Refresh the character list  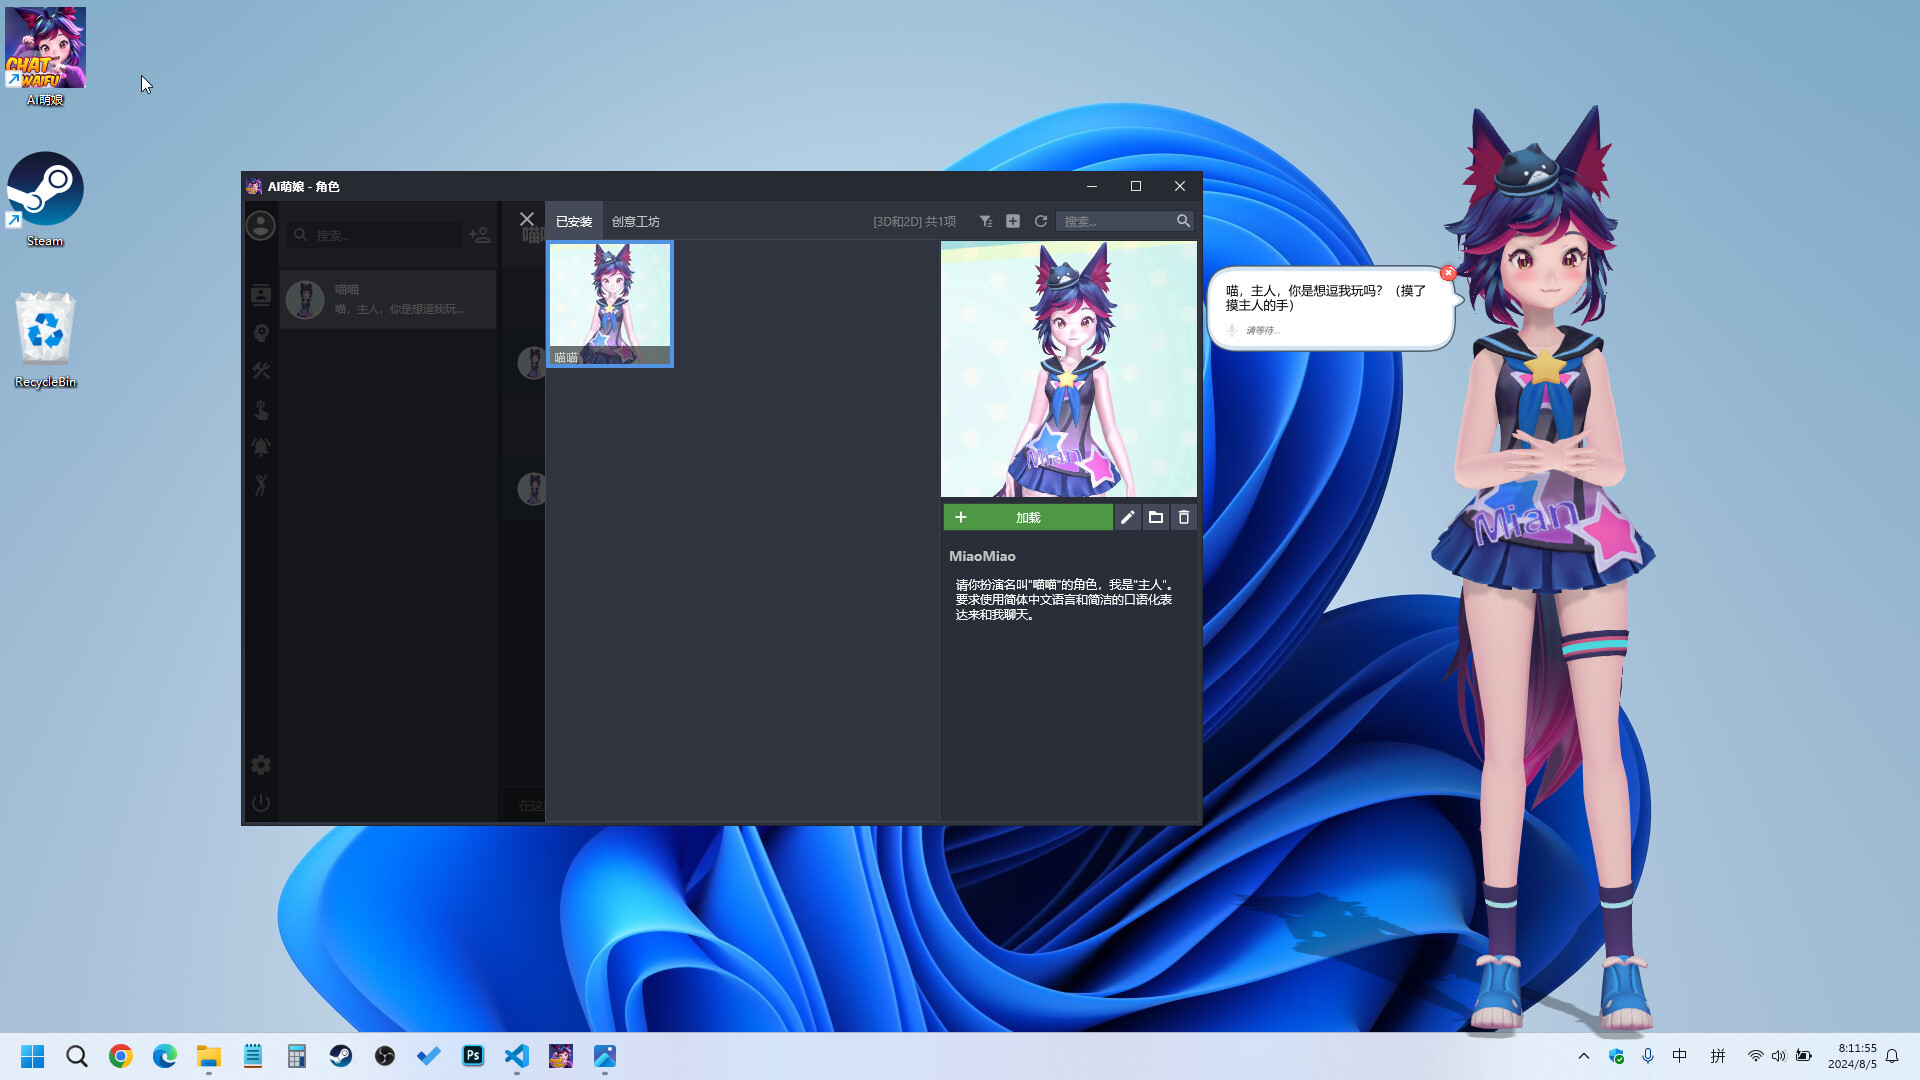1040,221
